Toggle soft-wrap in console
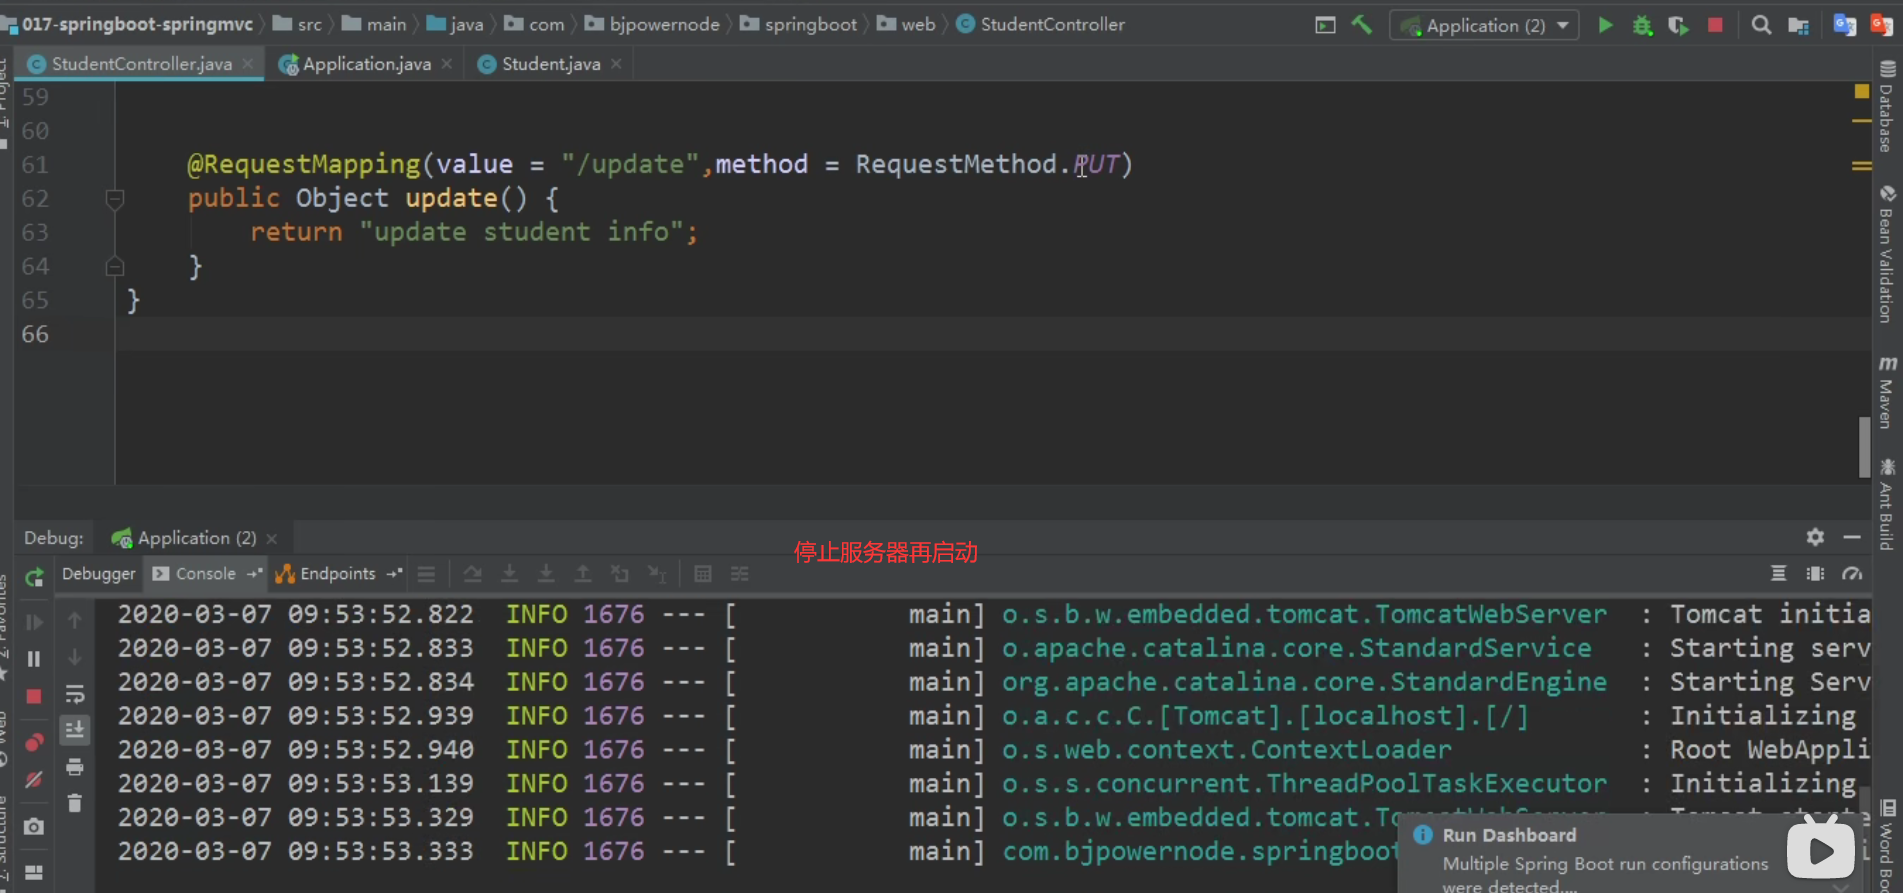Screen dimensions: 1903x893 (75, 694)
